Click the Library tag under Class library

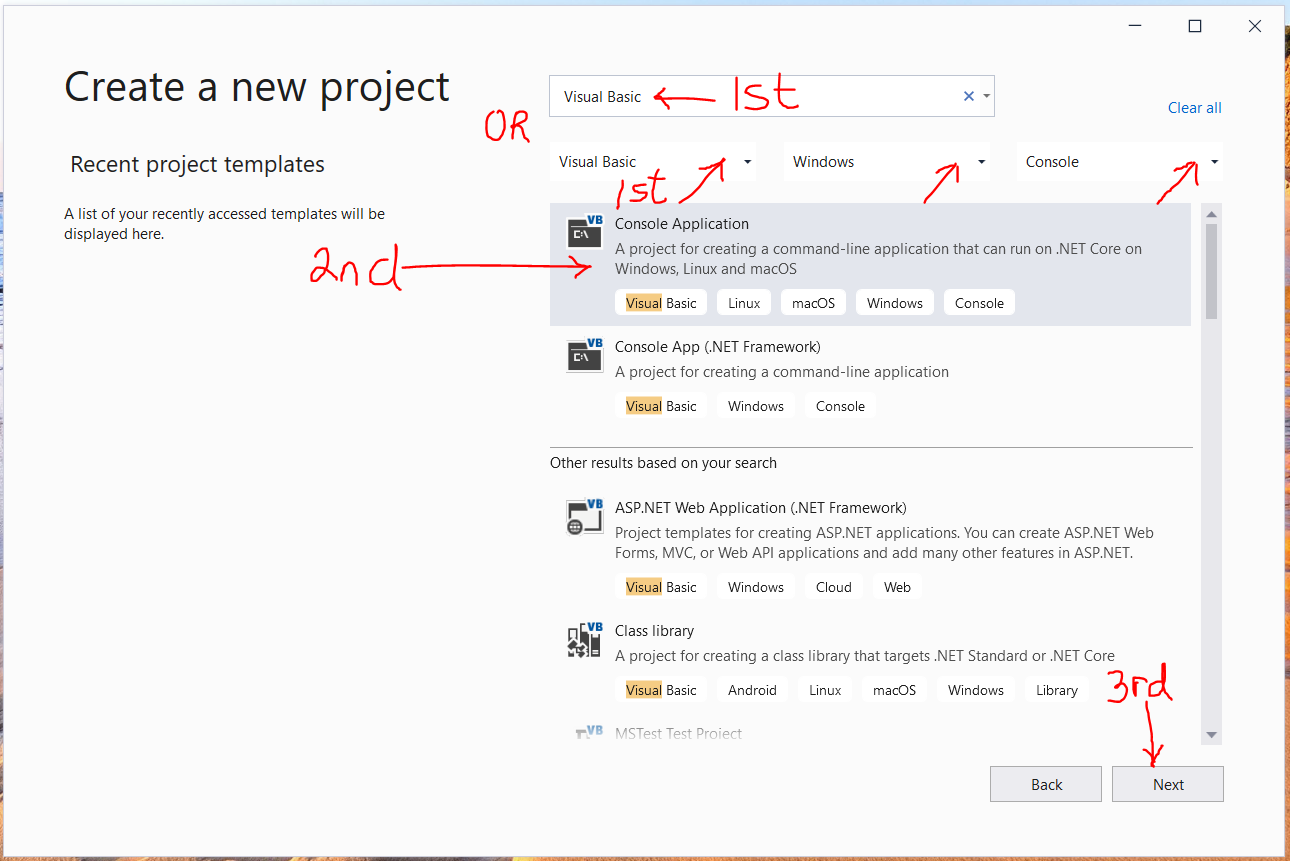point(1057,690)
